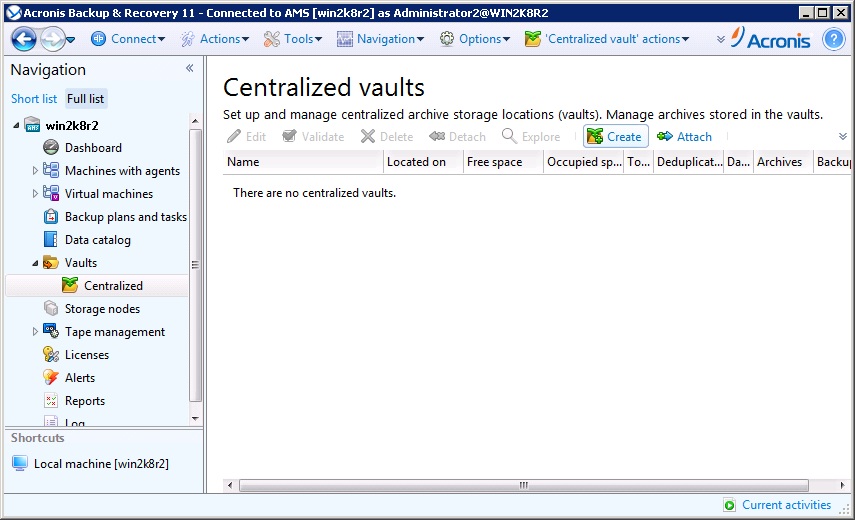Viewport: 855px width, 520px height.
Task: Switch to Full list view
Action: 86,99
